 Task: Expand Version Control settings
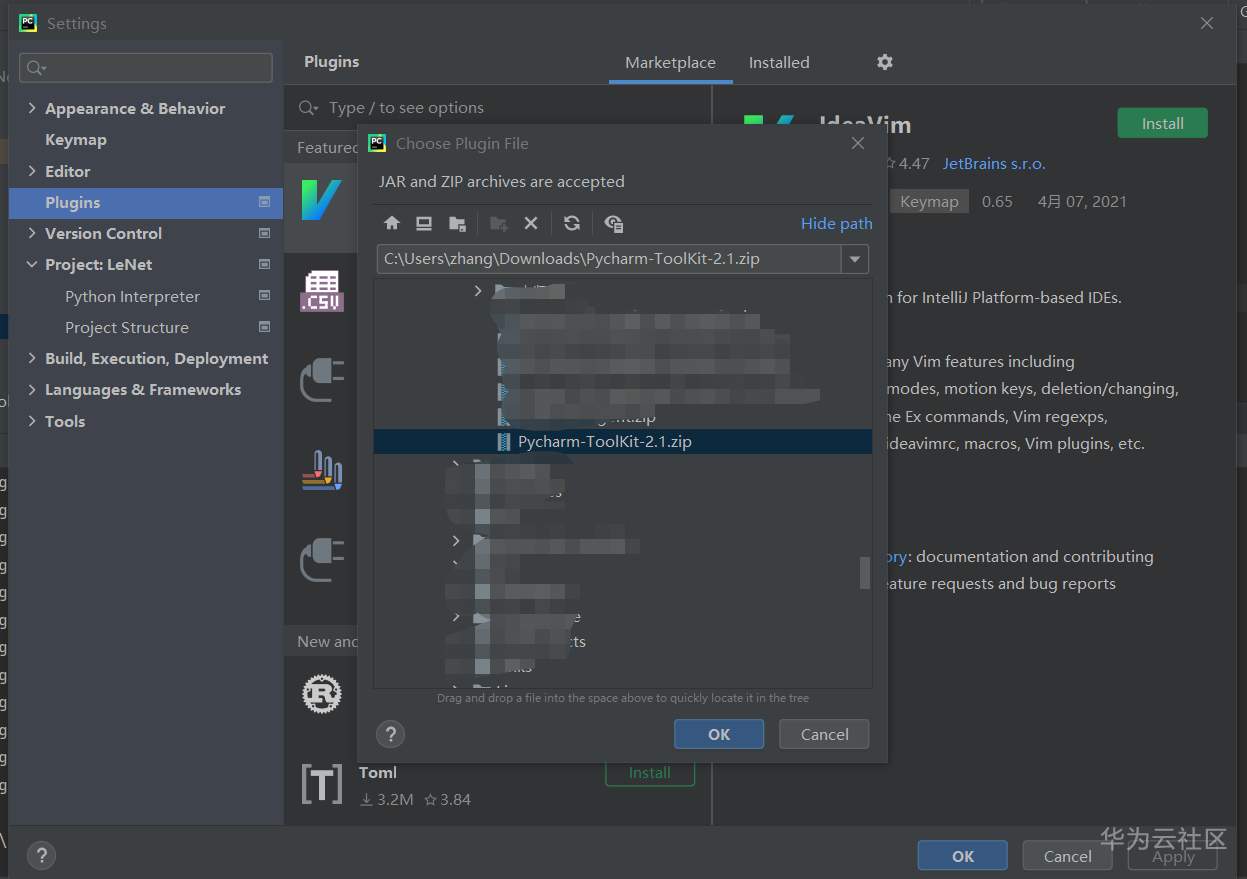click(32, 233)
